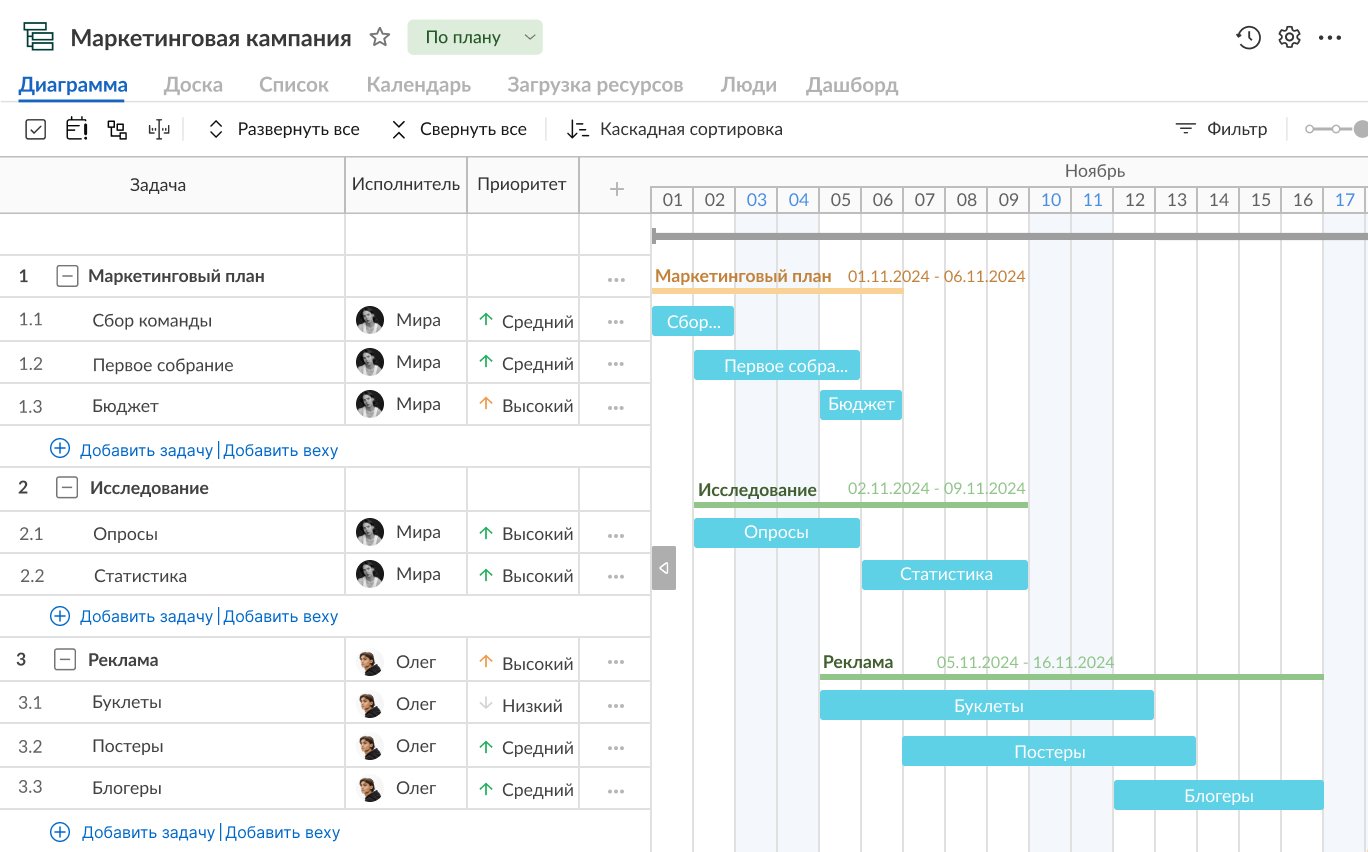Collapse the Реклама group
Screen dimensions: 1368x852
coord(65,660)
